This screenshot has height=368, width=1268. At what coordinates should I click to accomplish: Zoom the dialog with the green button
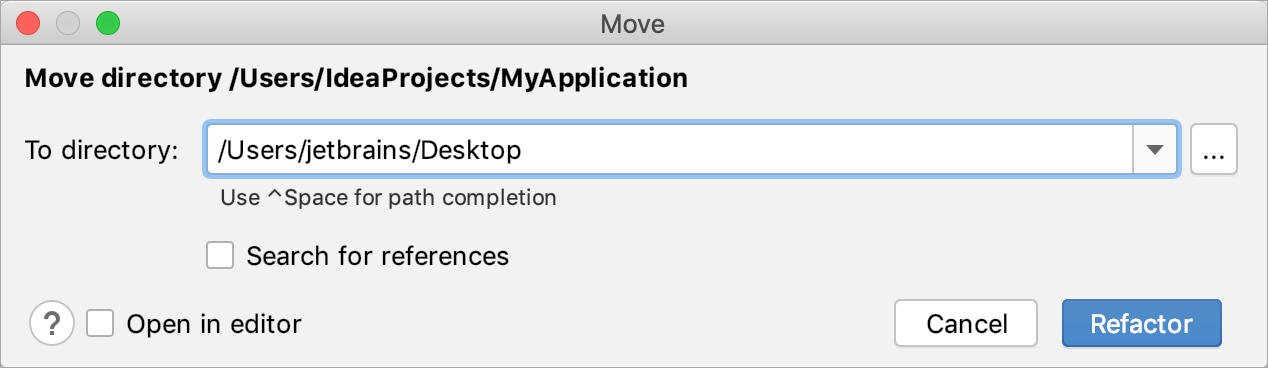click(x=106, y=22)
